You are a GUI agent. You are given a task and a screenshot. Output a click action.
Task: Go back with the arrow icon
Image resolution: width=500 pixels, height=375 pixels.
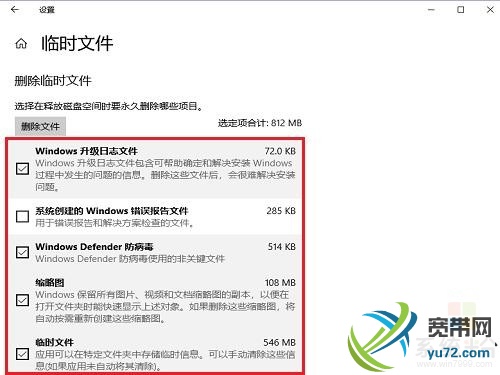point(15,10)
